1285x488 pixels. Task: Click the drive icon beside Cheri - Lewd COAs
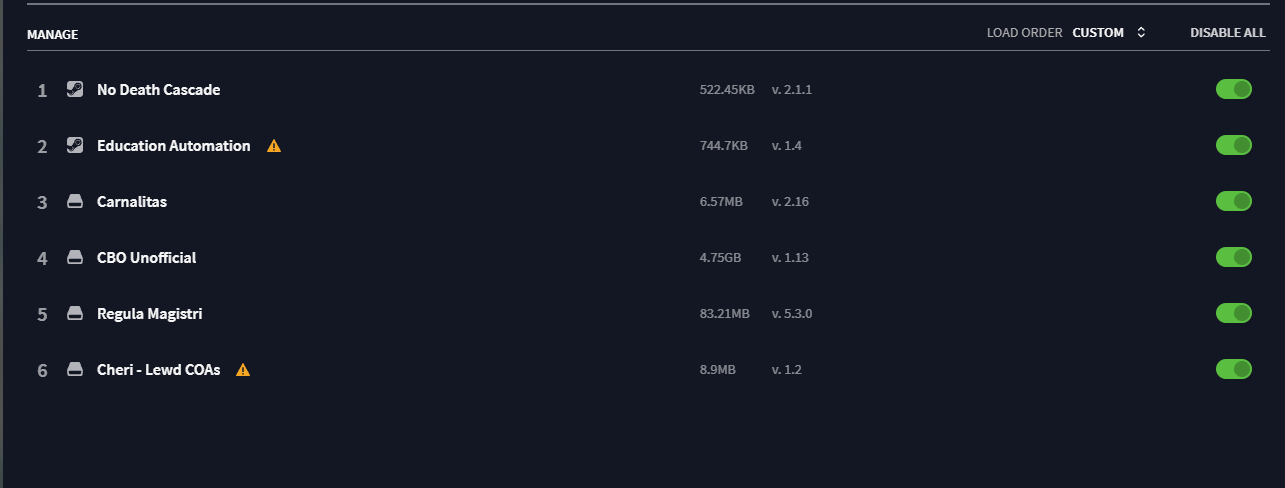point(75,370)
